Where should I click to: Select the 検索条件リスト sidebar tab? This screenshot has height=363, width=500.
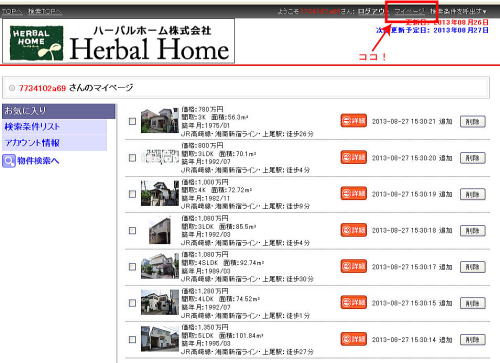tap(55, 127)
